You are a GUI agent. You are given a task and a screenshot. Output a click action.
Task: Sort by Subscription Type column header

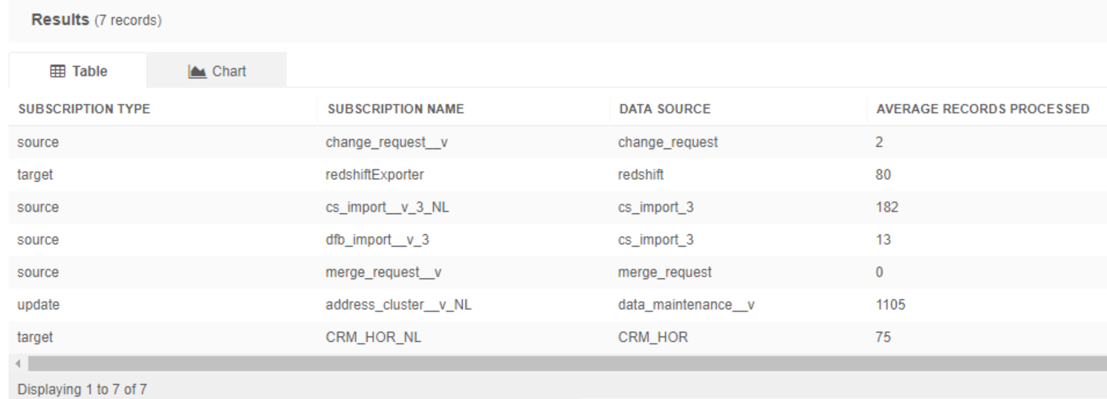pyautogui.click(x=84, y=109)
